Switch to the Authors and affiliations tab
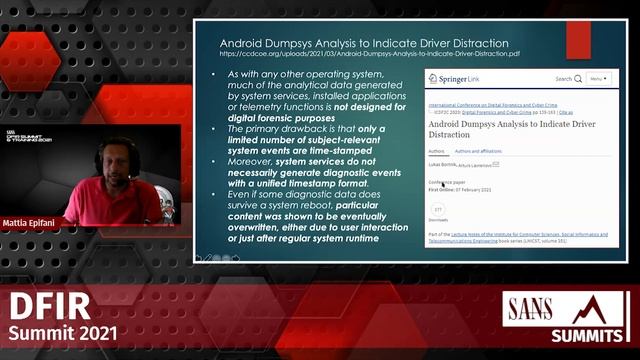This screenshot has width=640, height=360. [x=478, y=151]
